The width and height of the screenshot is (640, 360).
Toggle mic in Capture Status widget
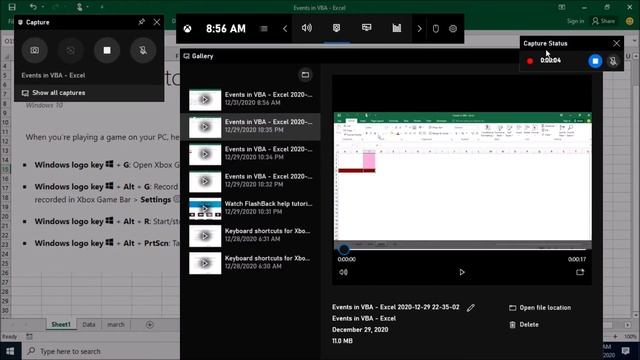tap(613, 61)
